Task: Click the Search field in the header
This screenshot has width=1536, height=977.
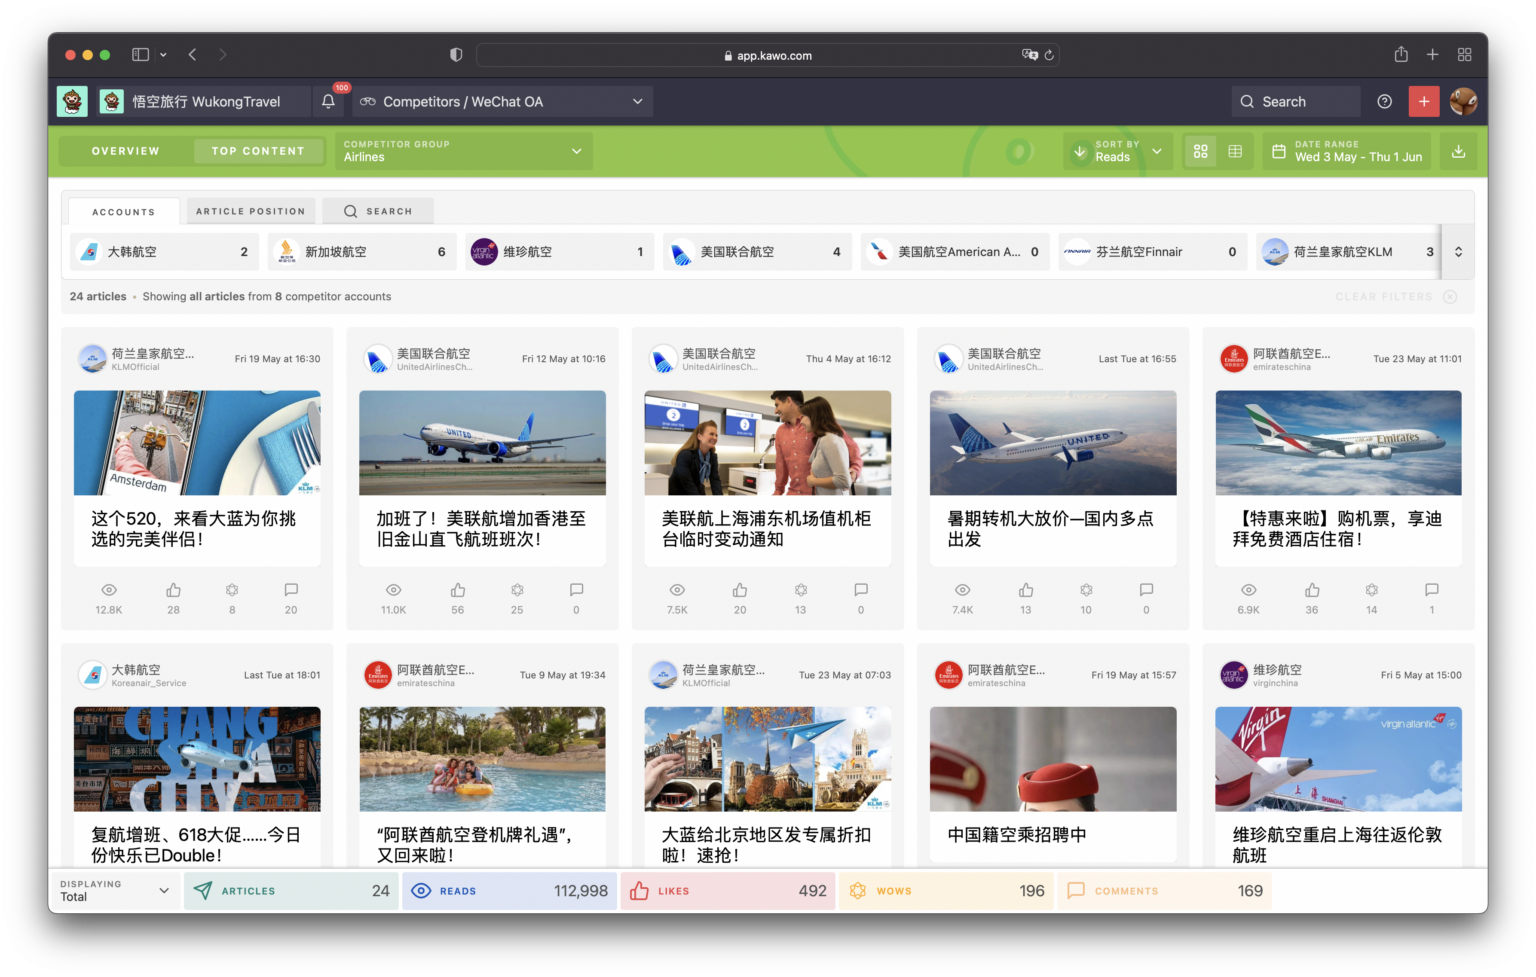Action: [x=1295, y=101]
